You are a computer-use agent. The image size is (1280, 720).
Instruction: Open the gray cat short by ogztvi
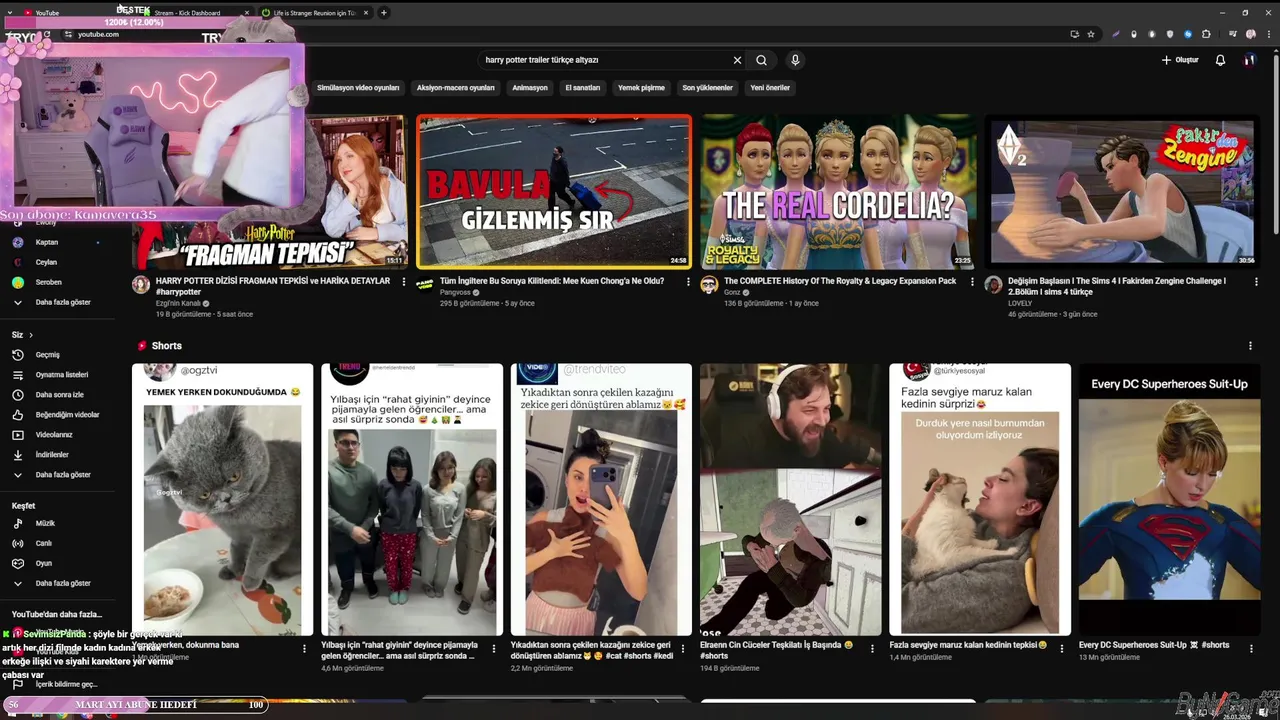point(222,500)
